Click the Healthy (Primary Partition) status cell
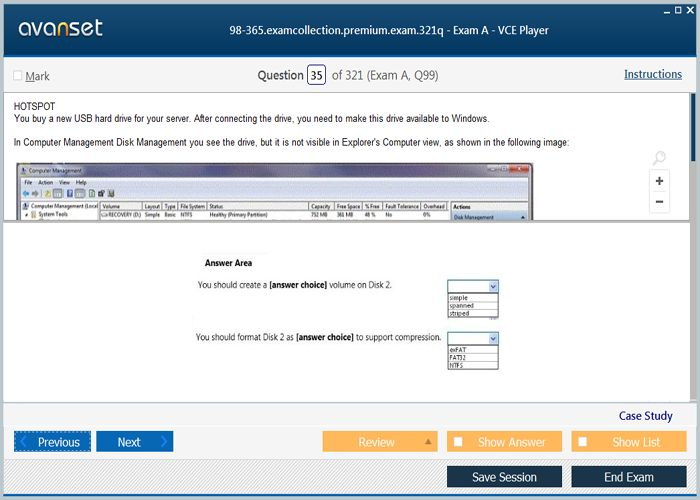The image size is (700, 500). tap(238, 215)
